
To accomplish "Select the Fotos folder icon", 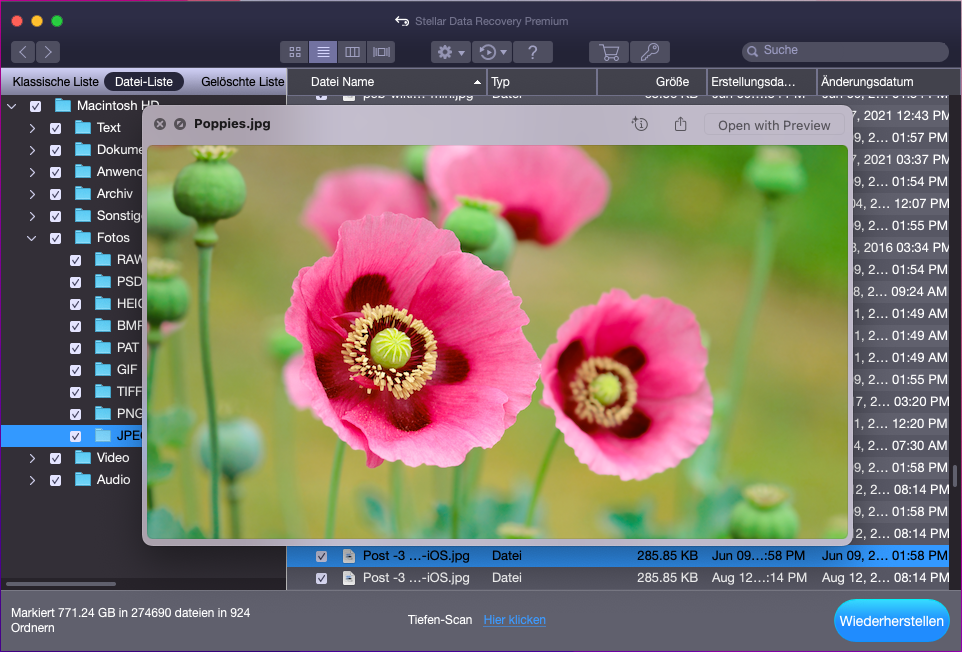I will [x=83, y=237].
